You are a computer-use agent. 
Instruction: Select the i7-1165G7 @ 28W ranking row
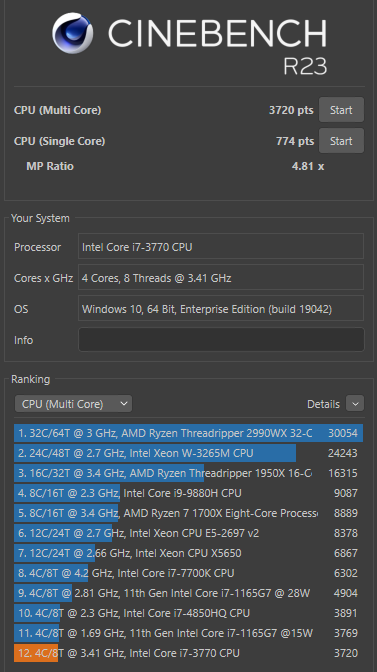tap(188, 593)
